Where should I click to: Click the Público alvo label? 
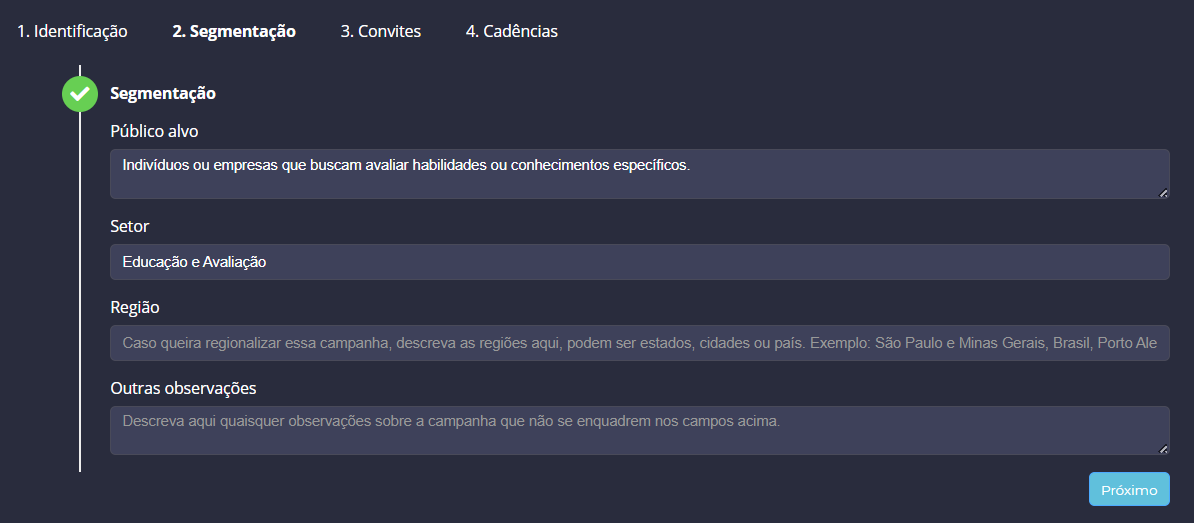tap(155, 131)
